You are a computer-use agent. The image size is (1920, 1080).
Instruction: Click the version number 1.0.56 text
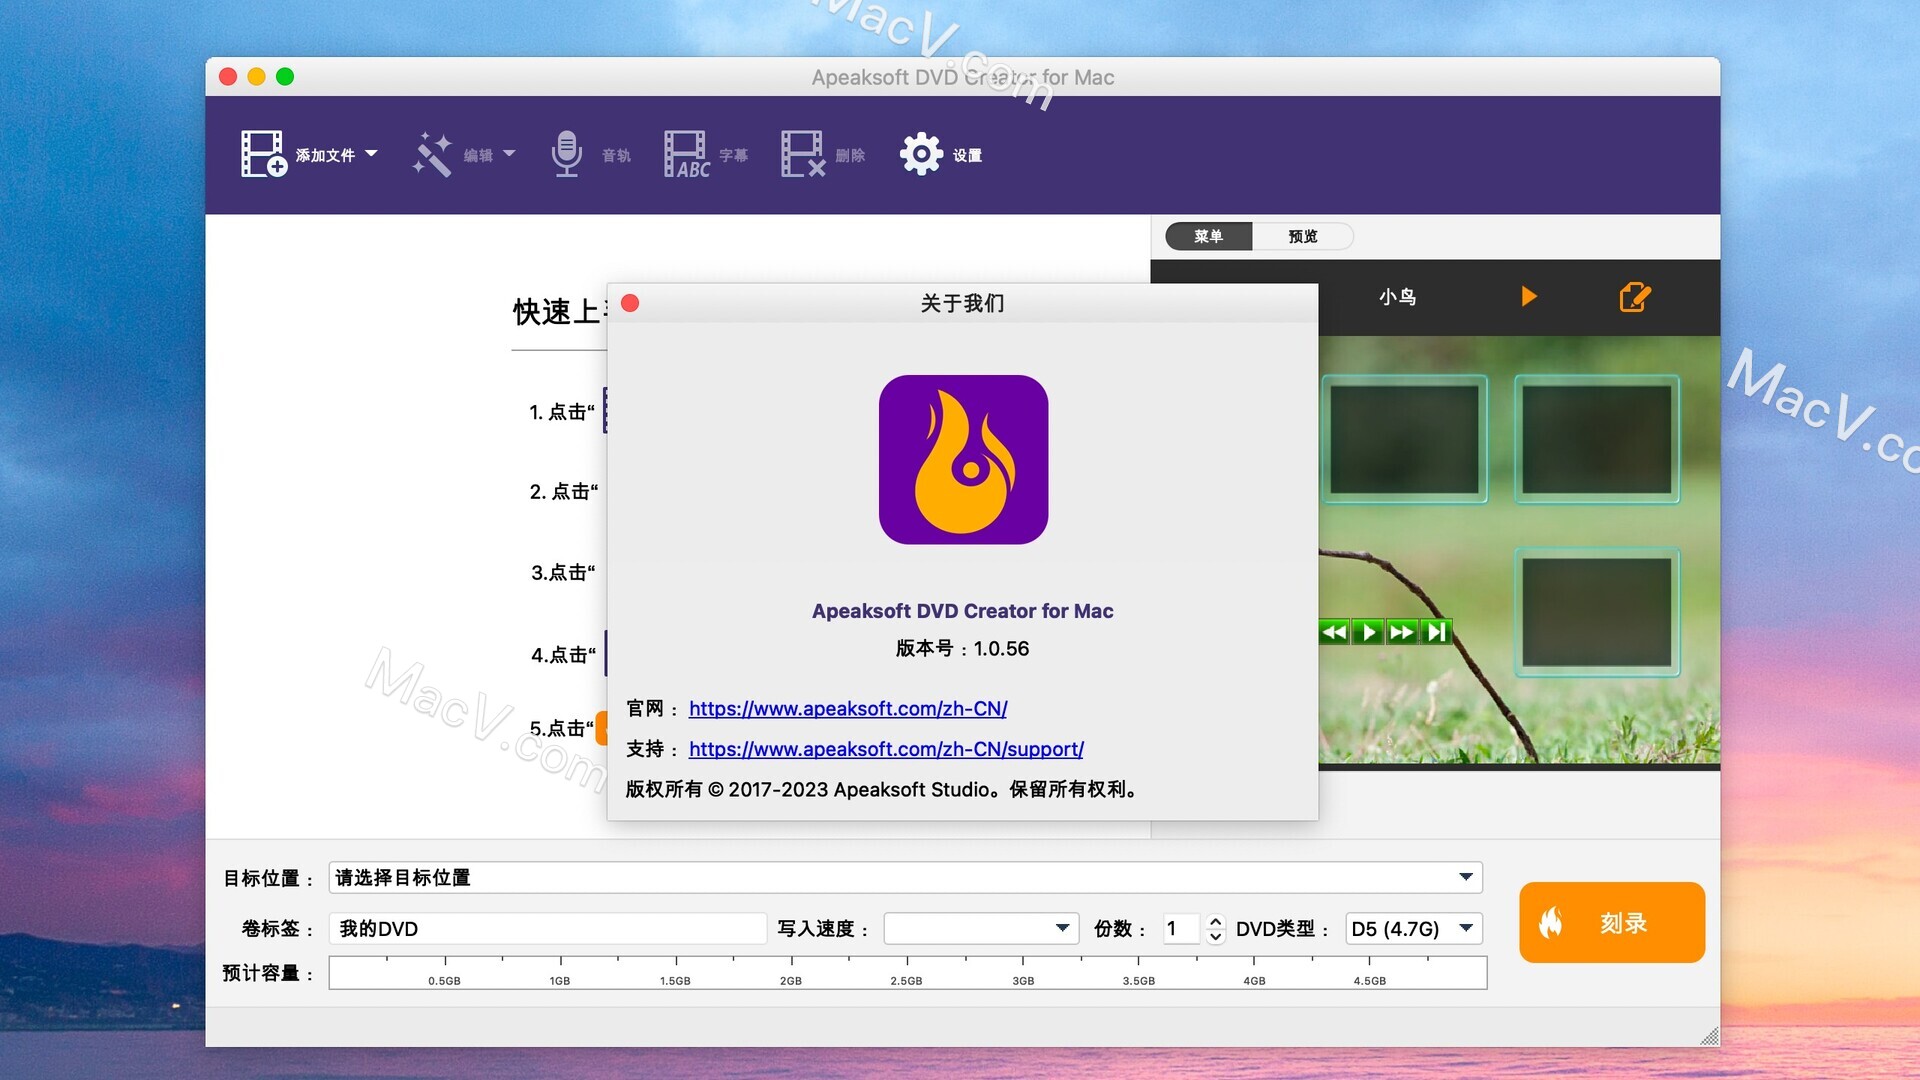coord(1001,648)
